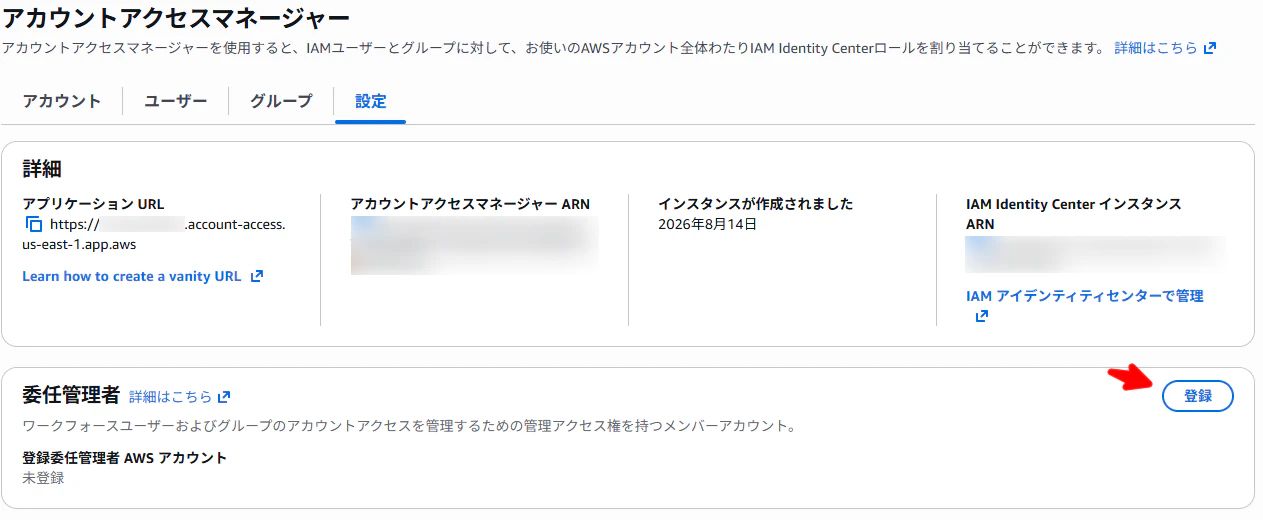Click the 登録 button for the delegated administrator

point(1198,396)
